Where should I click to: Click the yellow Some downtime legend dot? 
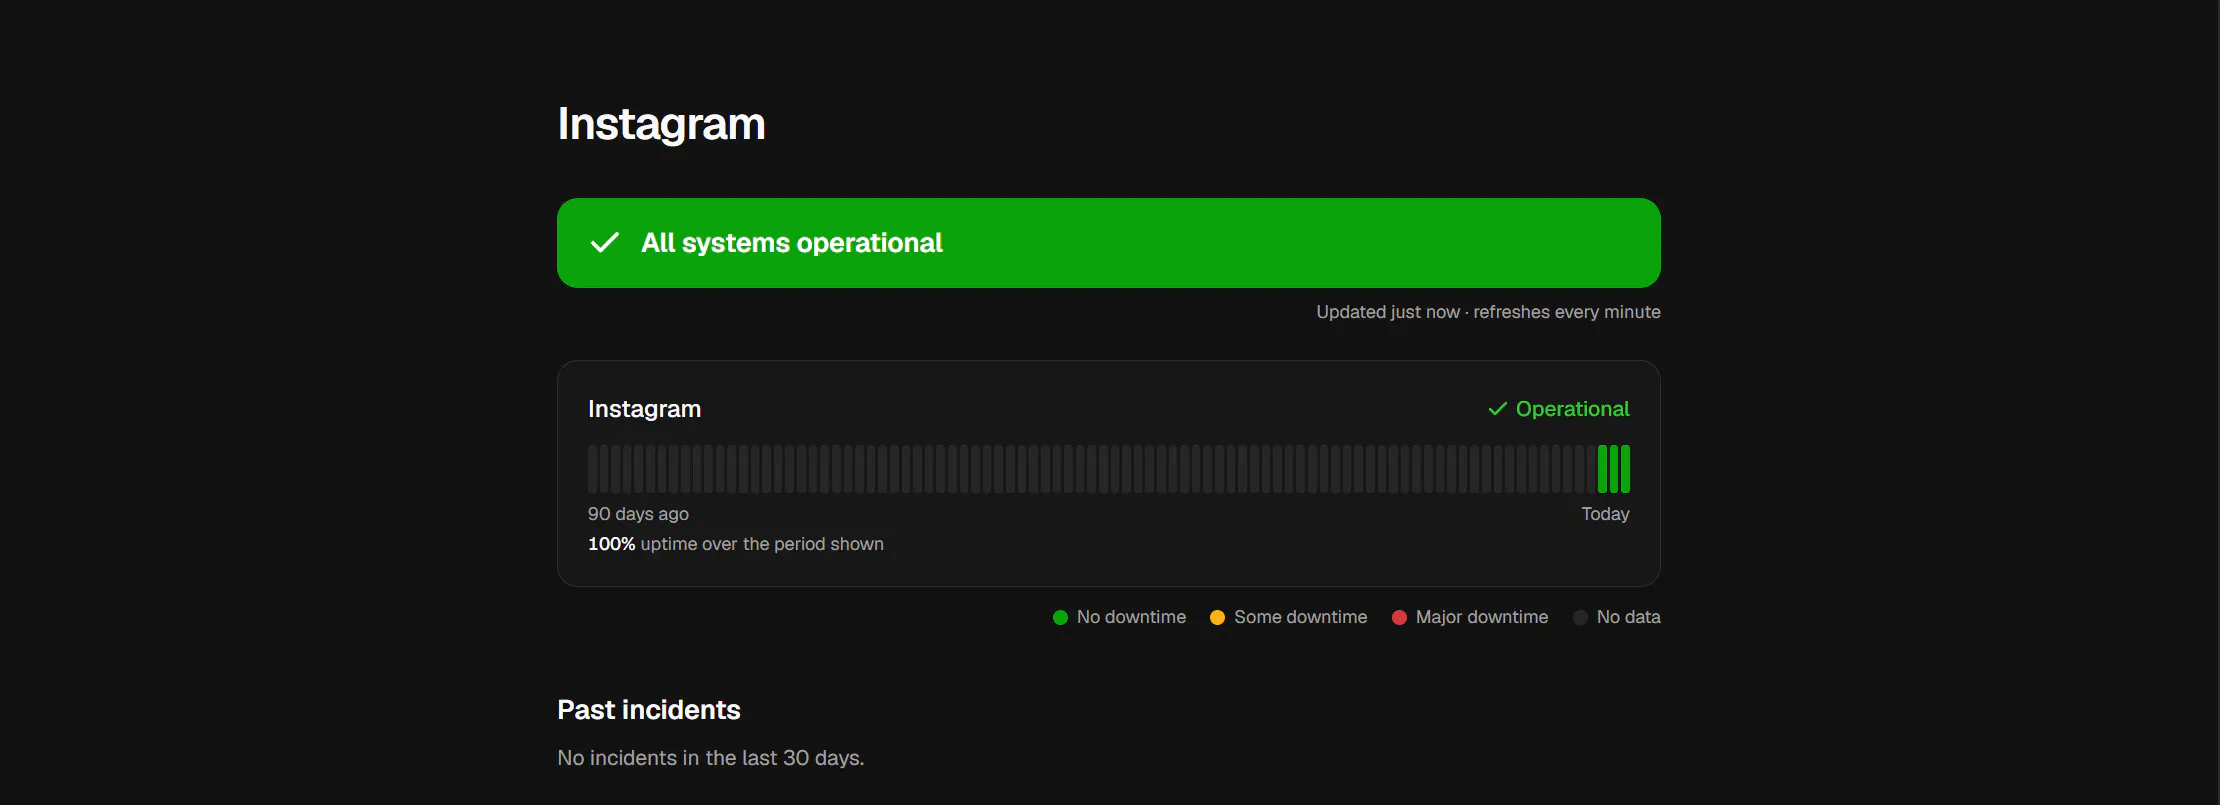click(1217, 618)
